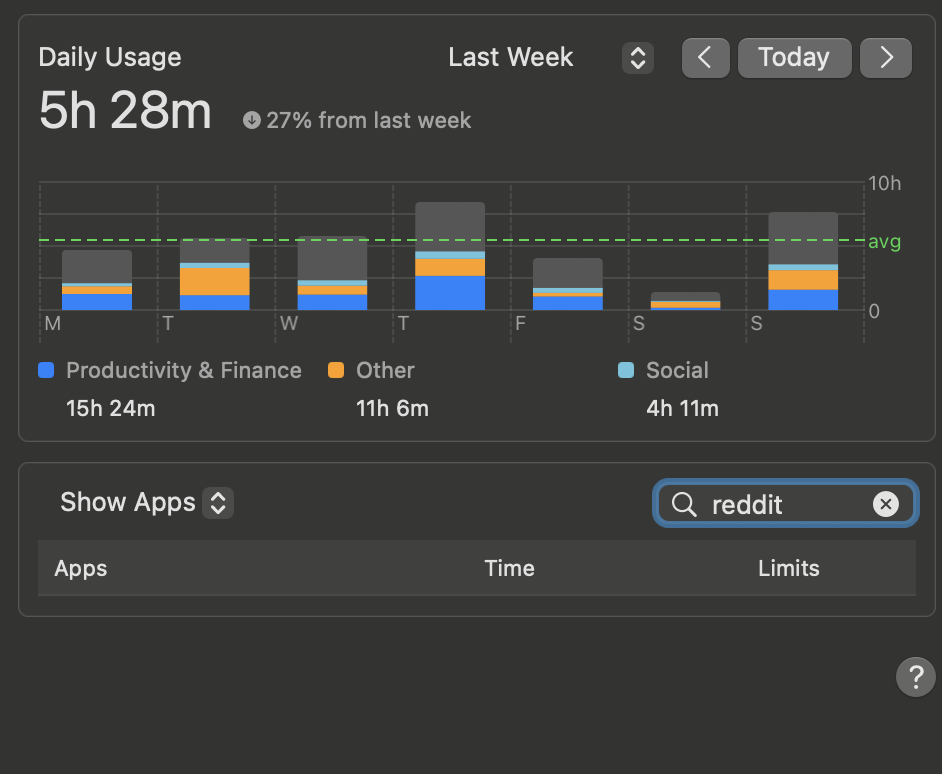
Task: Expand the date navigation with Today control
Action: tap(795, 57)
